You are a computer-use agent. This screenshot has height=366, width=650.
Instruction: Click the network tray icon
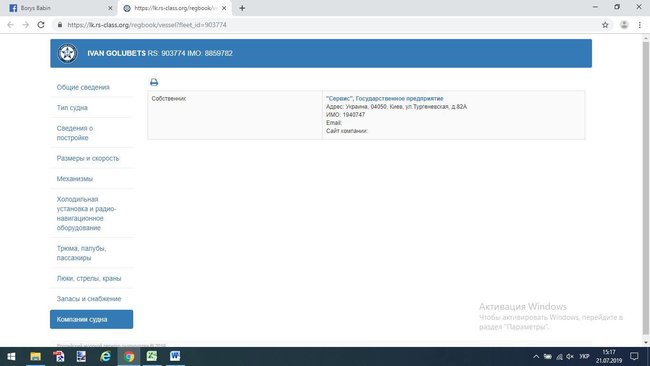pyautogui.click(x=559, y=356)
